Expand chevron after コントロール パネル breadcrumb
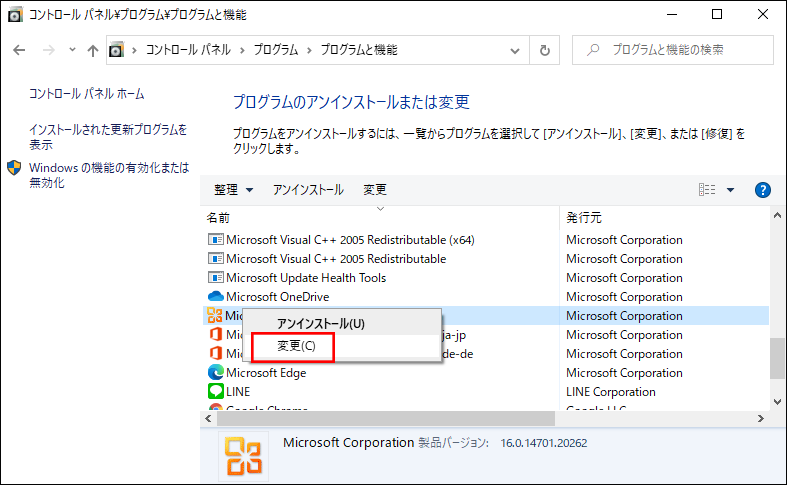The height and width of the screenshot is (485, 787). click(242, 50)
